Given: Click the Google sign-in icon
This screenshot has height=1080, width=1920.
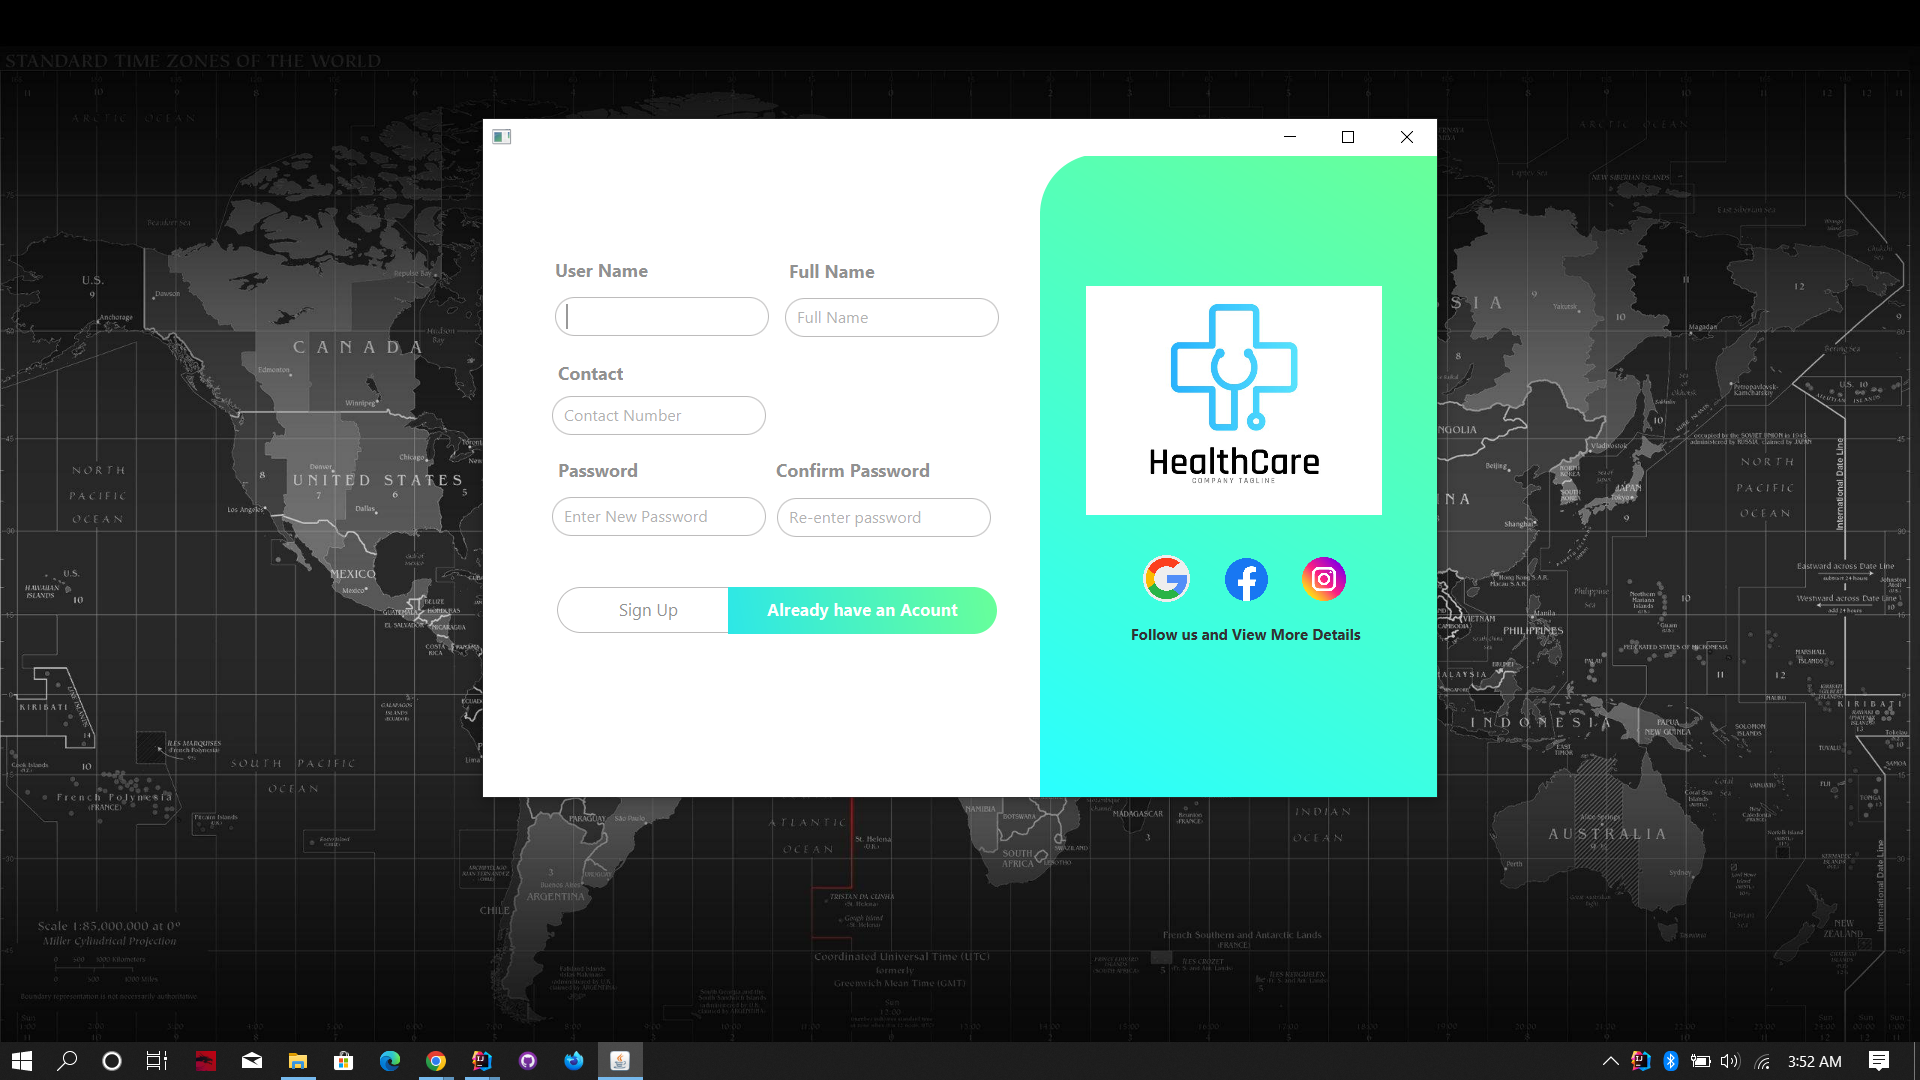Looking at the screenshot, I should [x=1166, y=578].
